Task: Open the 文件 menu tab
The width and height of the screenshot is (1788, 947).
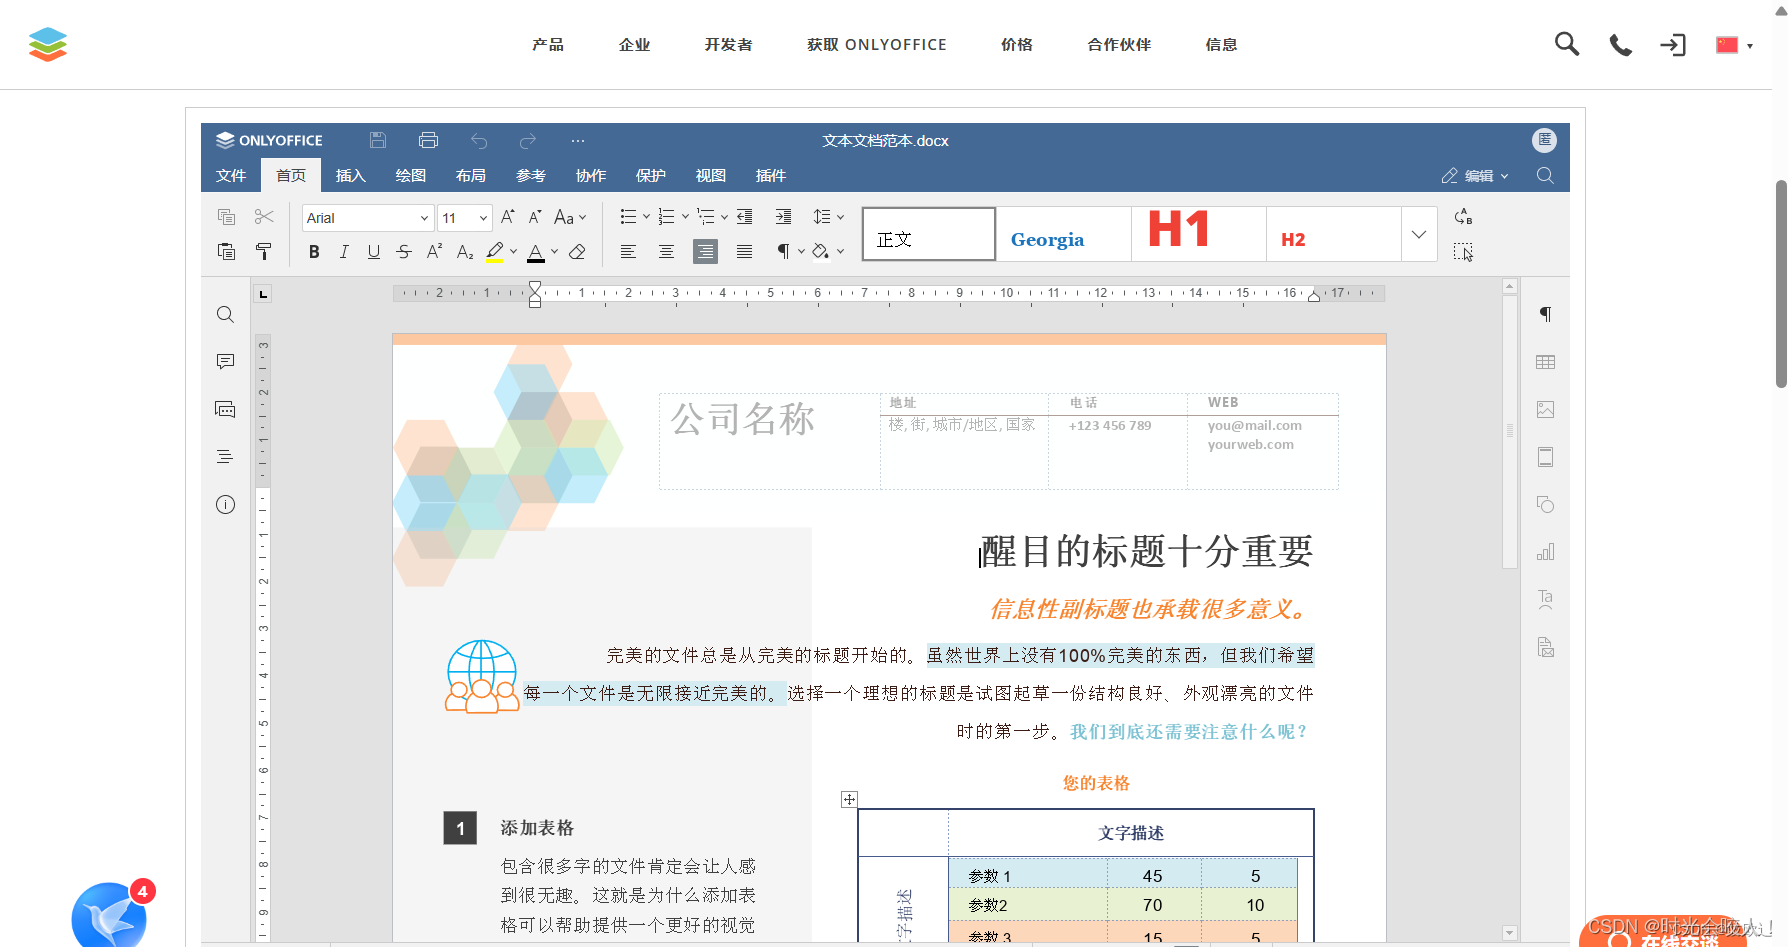Action: coord(231,175)
